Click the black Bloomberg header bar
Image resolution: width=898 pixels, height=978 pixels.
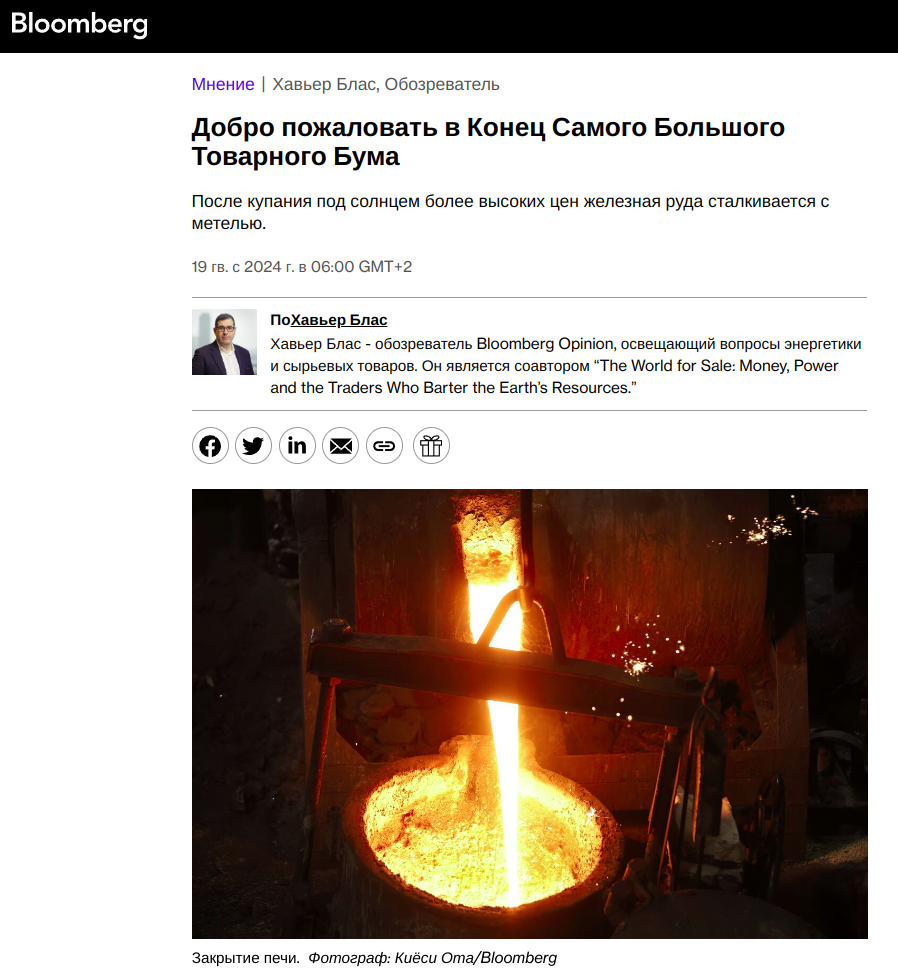pos(449,26)
